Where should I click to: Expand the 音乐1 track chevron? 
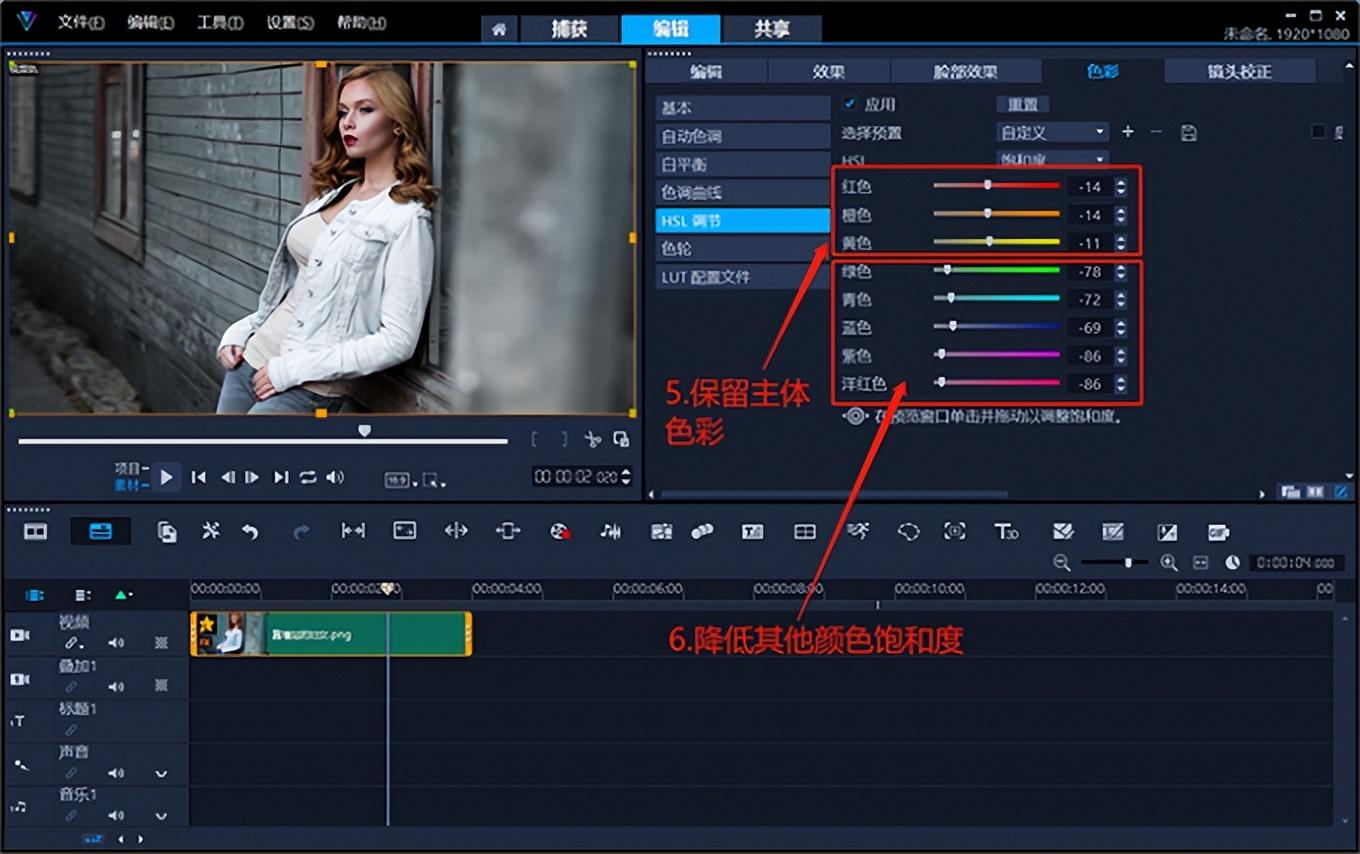(161, 816)
